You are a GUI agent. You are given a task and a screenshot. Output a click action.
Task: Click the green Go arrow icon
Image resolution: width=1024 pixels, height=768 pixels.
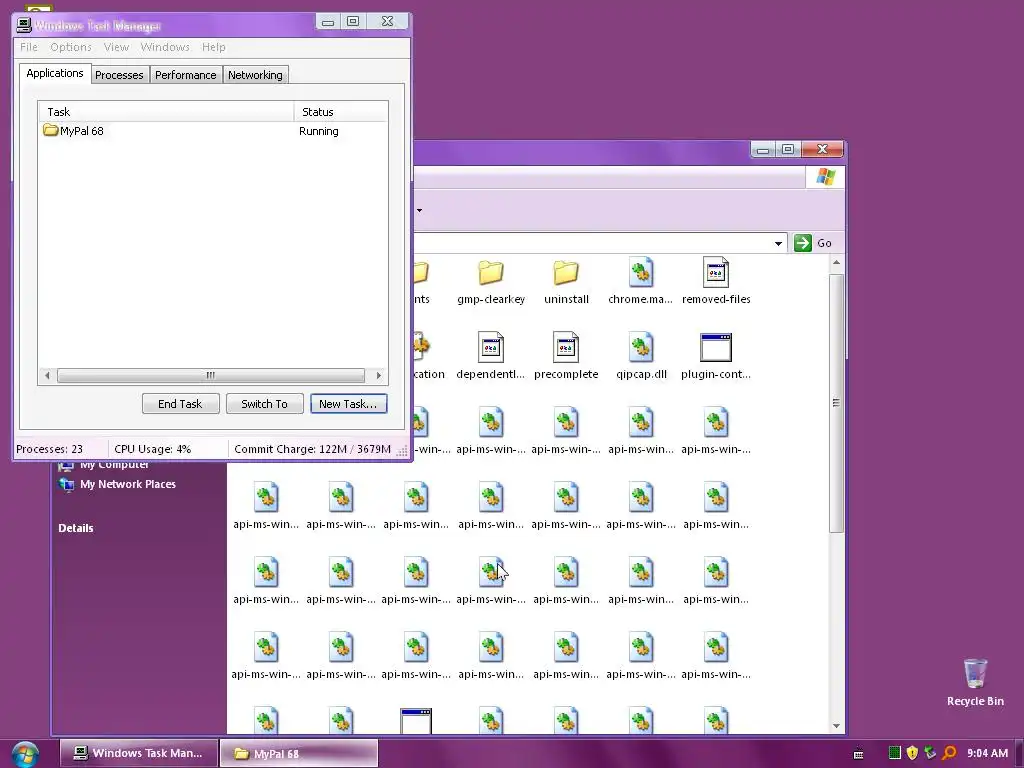pyautogui.click(x=803, y=243)
